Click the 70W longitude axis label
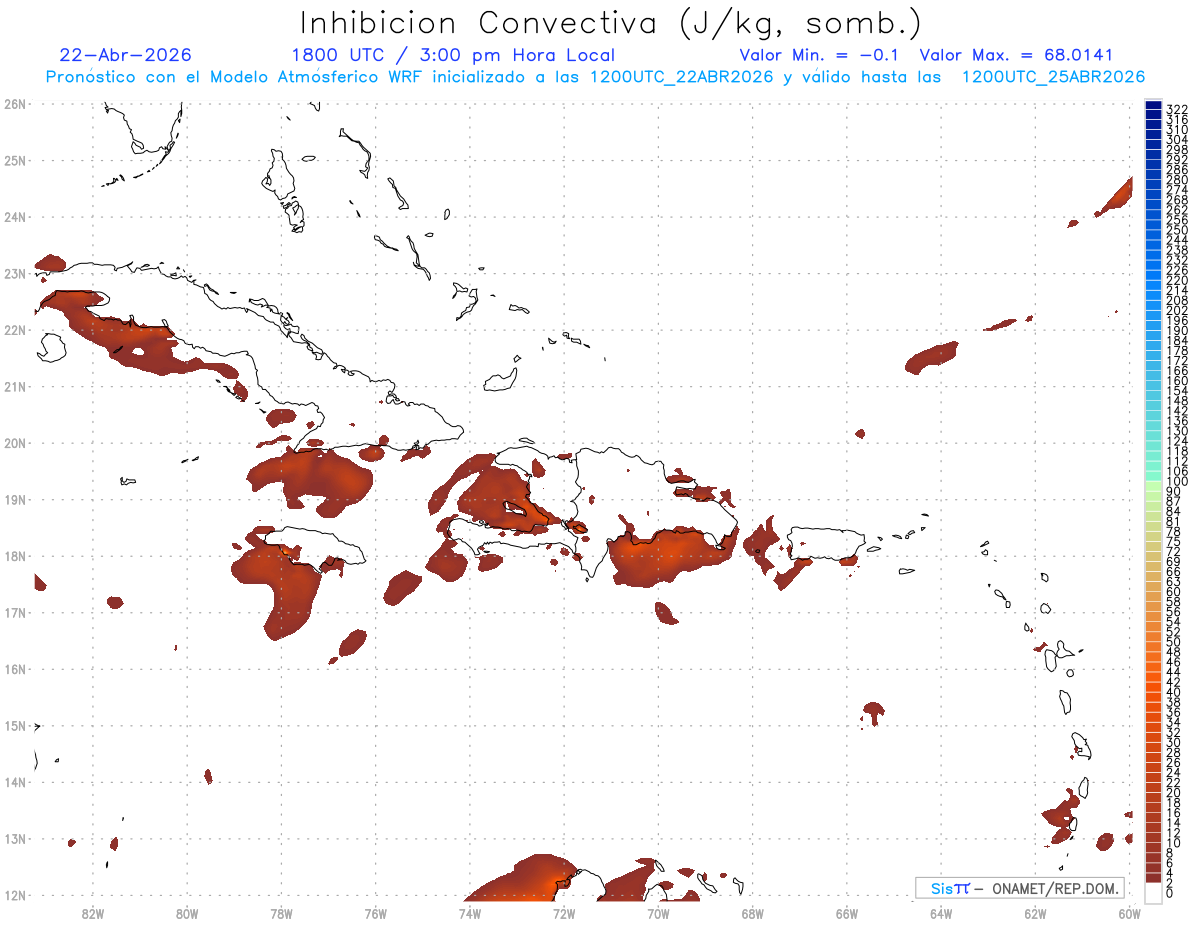Image resolution: width=1200 pixels, height=927 pixels. (658, 912)
